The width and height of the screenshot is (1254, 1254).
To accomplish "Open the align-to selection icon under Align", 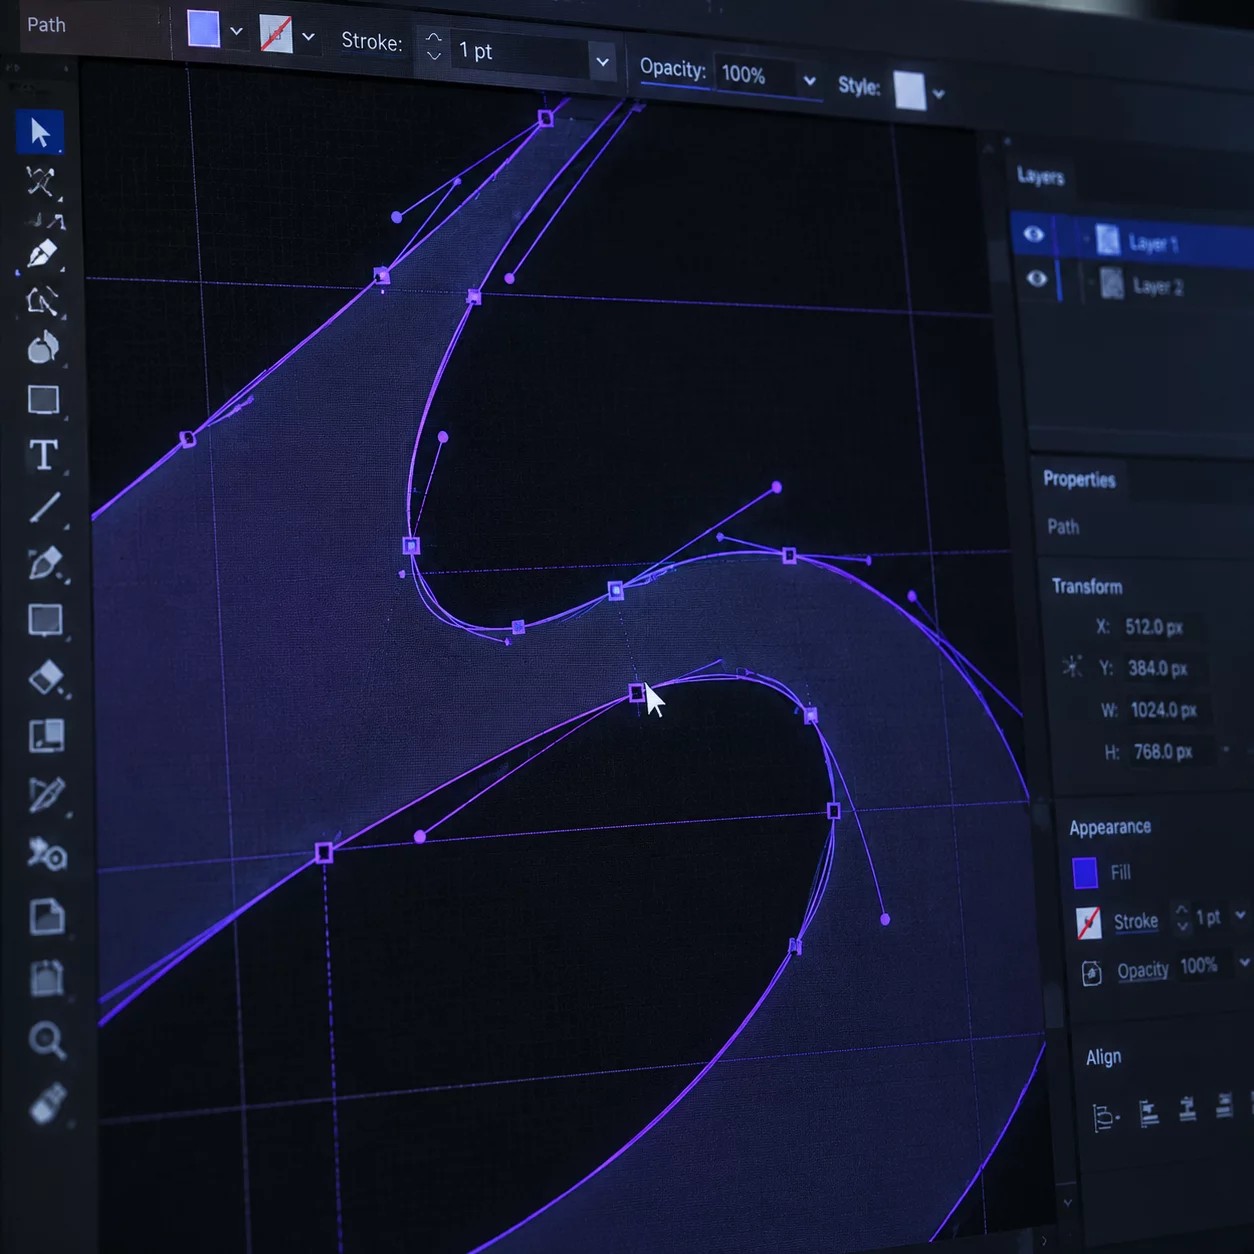I will 1105,1117.
